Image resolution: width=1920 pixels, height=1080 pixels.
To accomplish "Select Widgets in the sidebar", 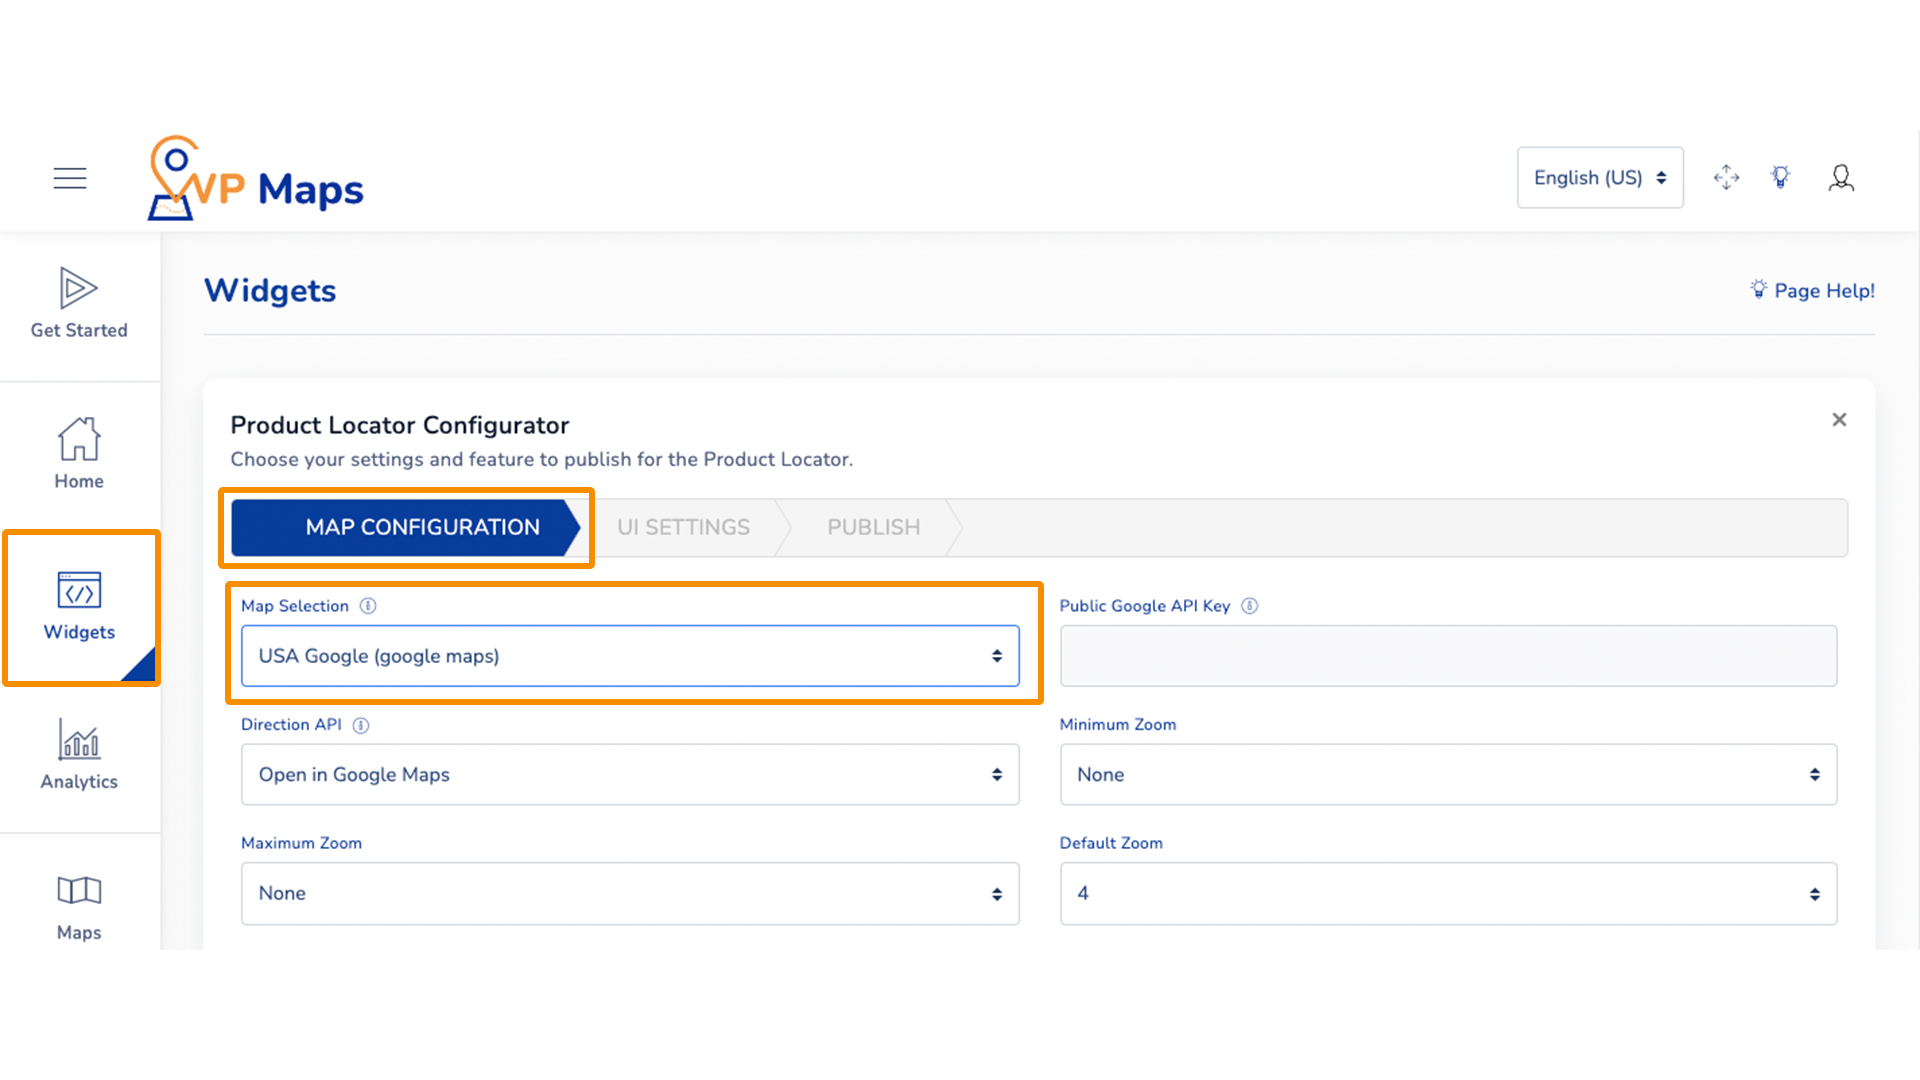I will pos(79,607).
